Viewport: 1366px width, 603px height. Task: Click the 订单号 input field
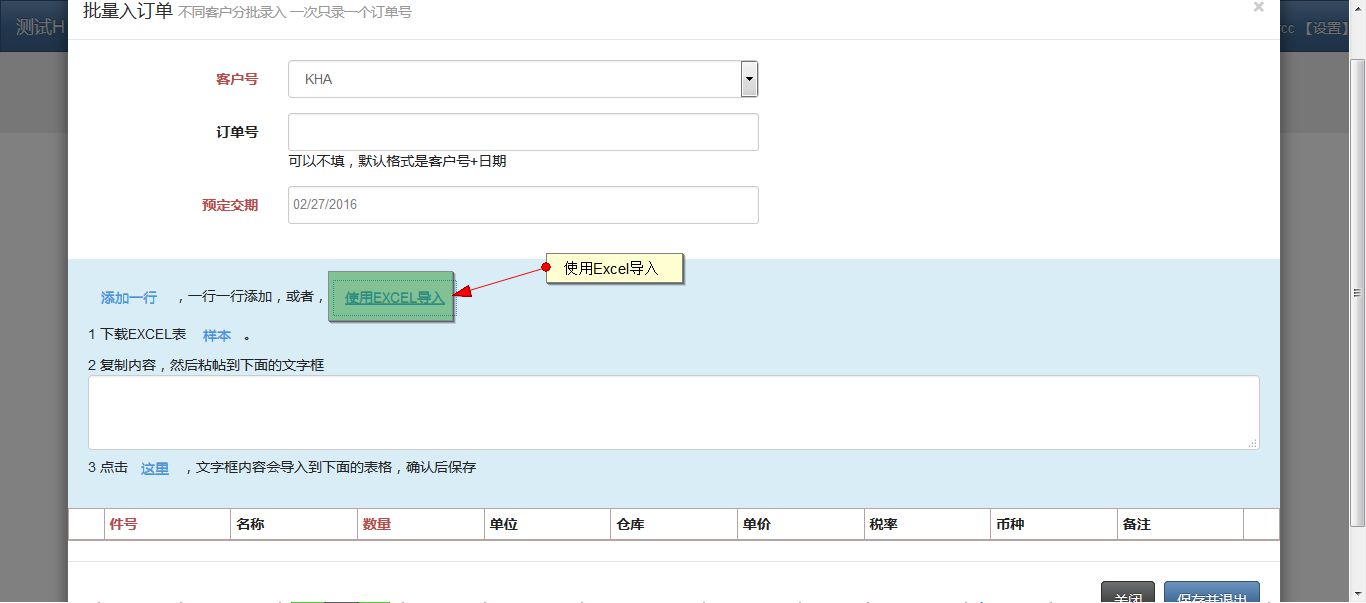point(523,132)
